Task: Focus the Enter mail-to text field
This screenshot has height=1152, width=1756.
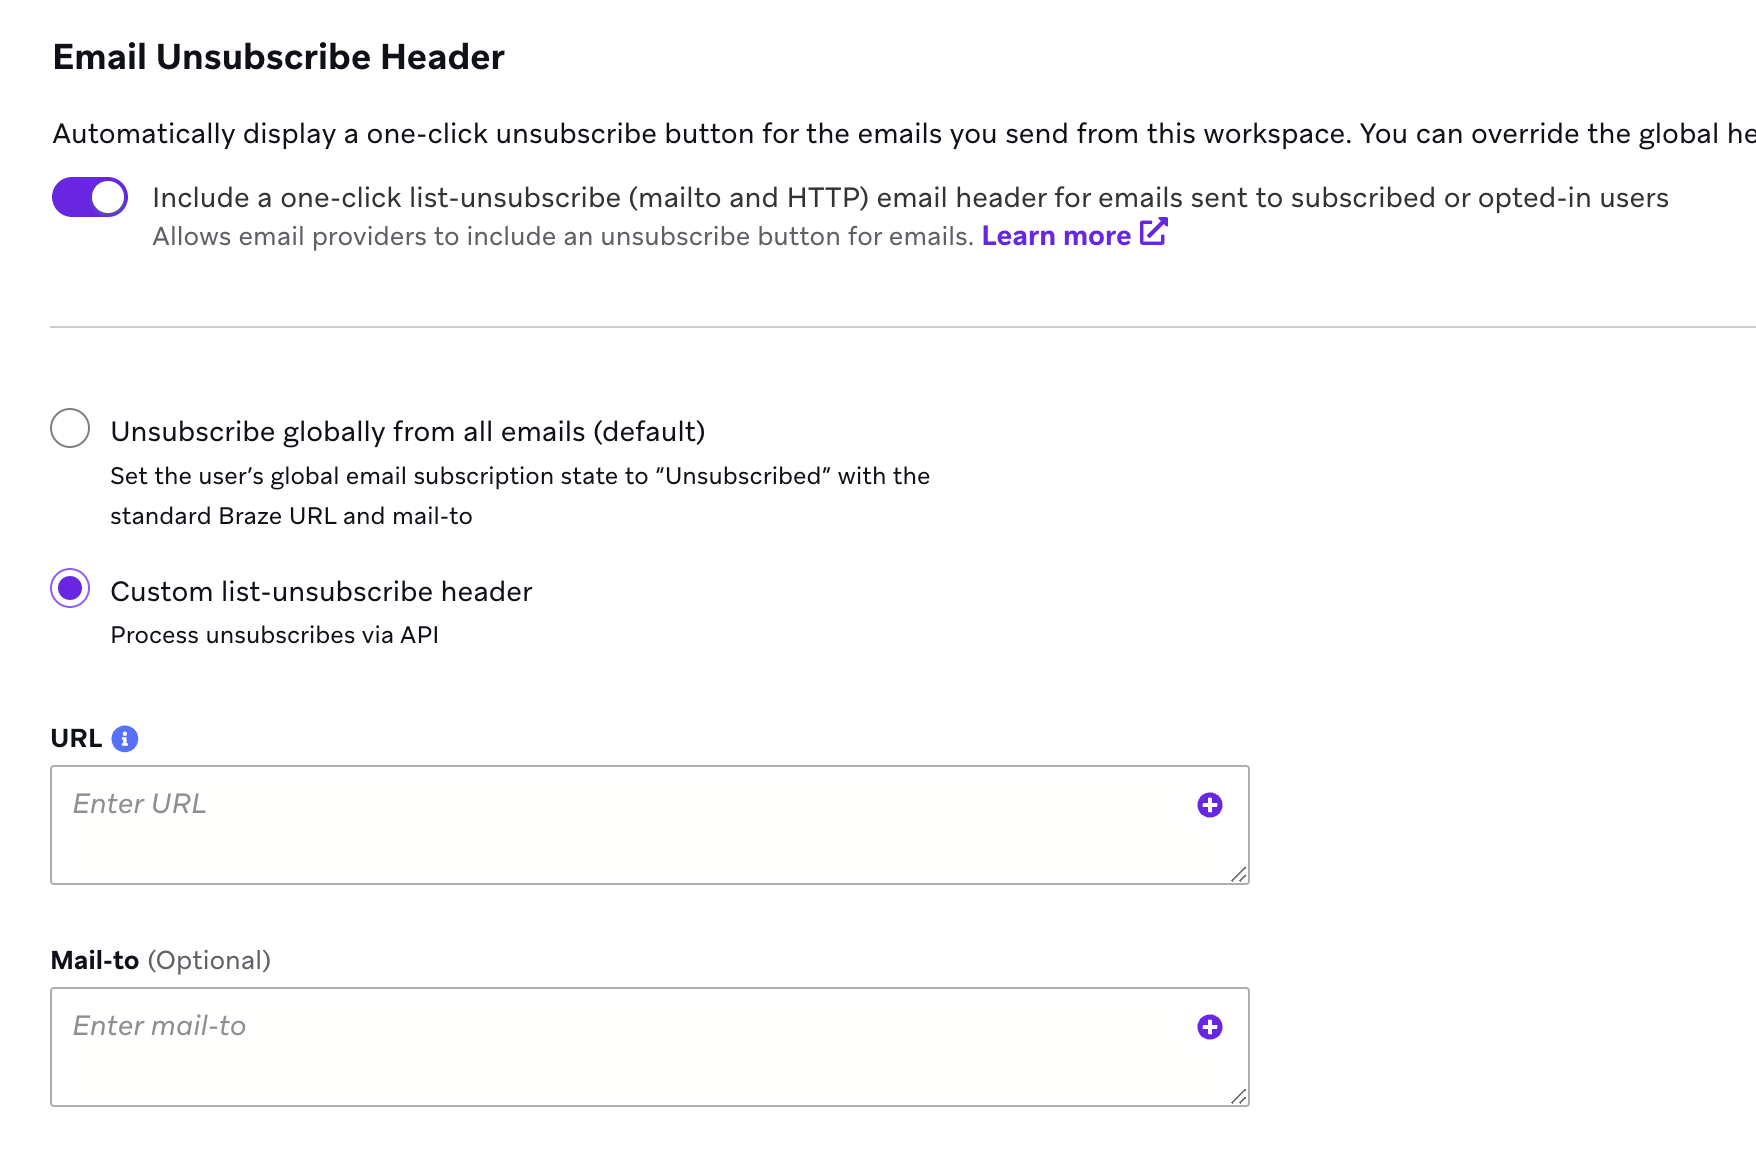Action: point(650,1047)
